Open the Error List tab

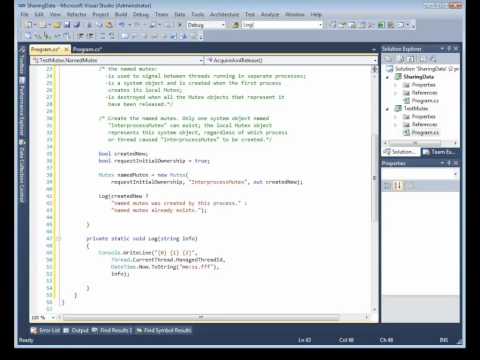[x=46, y=331]
